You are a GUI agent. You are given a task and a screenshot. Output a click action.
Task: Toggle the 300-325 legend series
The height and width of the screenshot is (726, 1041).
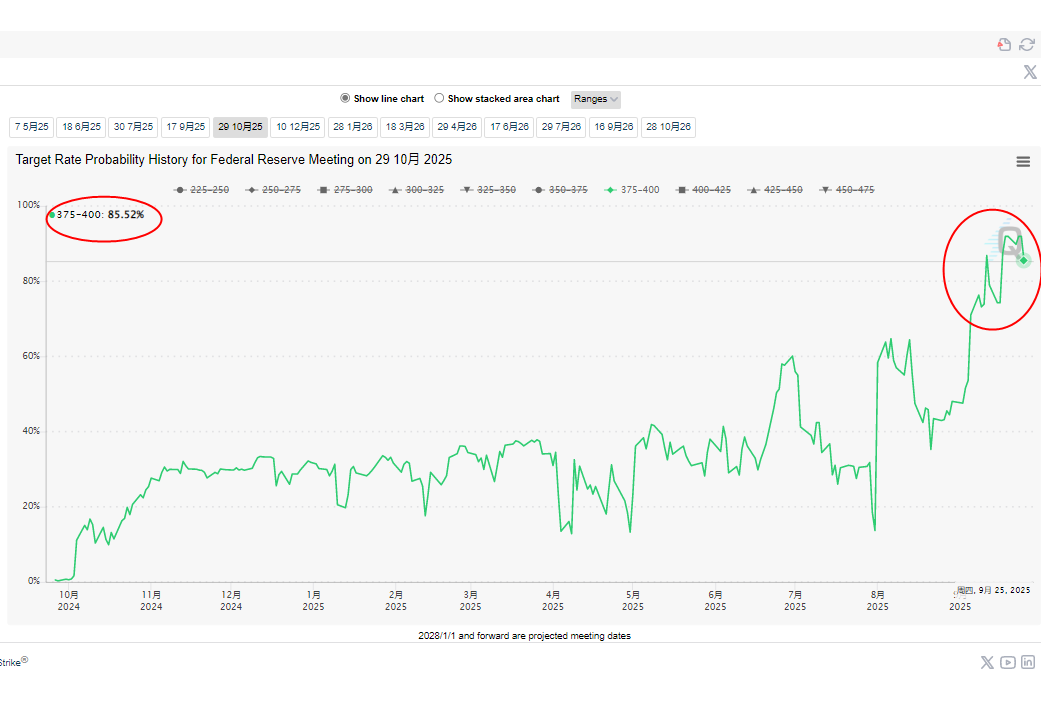416,190
